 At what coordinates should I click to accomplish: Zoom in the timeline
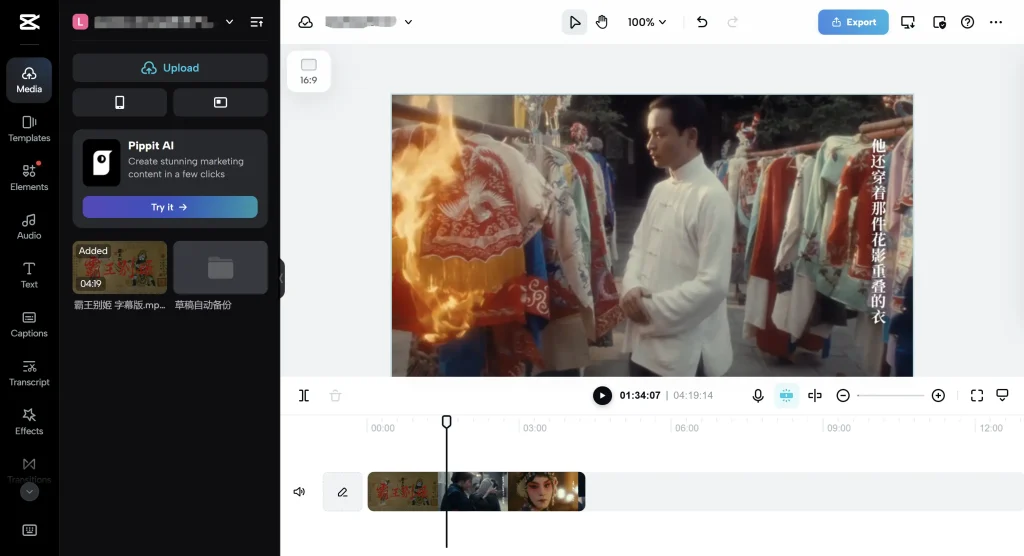pyautogui.click(x=938, y=396)
